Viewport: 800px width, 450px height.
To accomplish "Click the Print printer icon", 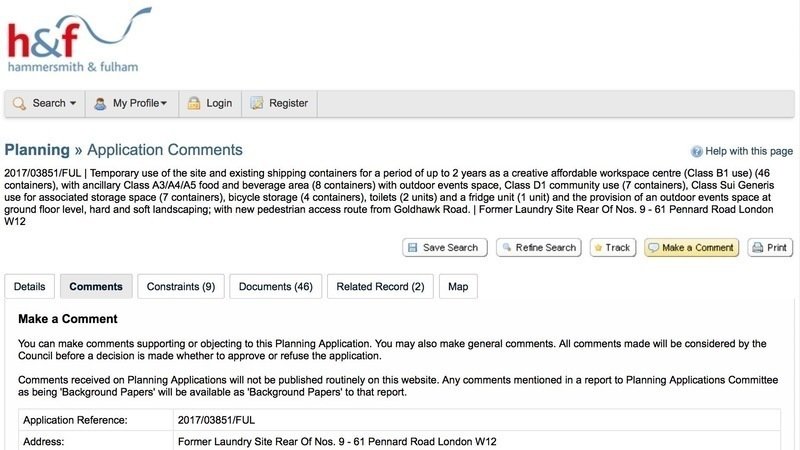I will coord(757,247).
